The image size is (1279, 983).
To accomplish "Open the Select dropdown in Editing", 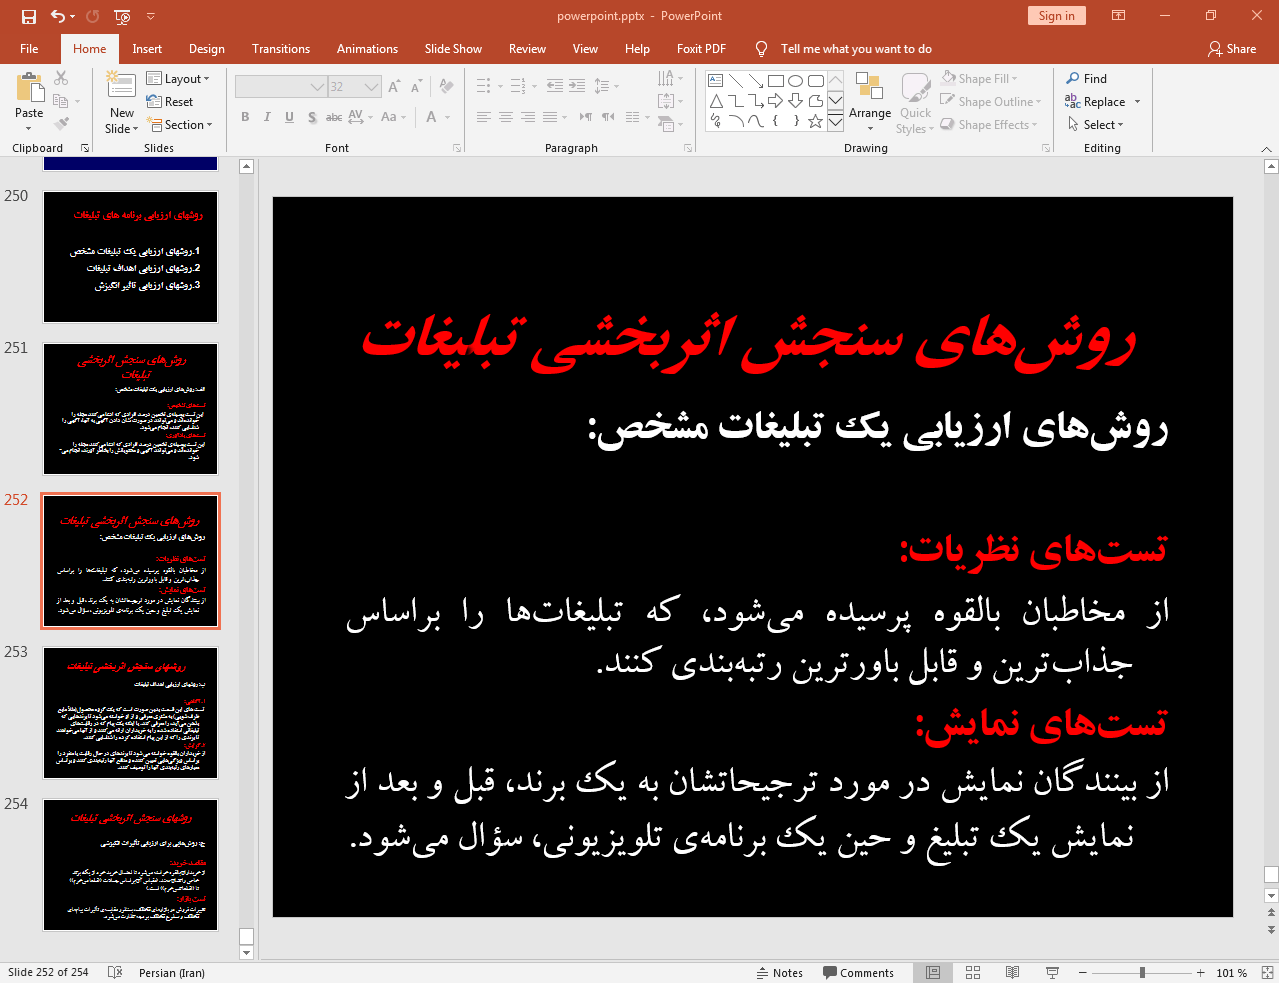I will click(x=1096, y=125).
